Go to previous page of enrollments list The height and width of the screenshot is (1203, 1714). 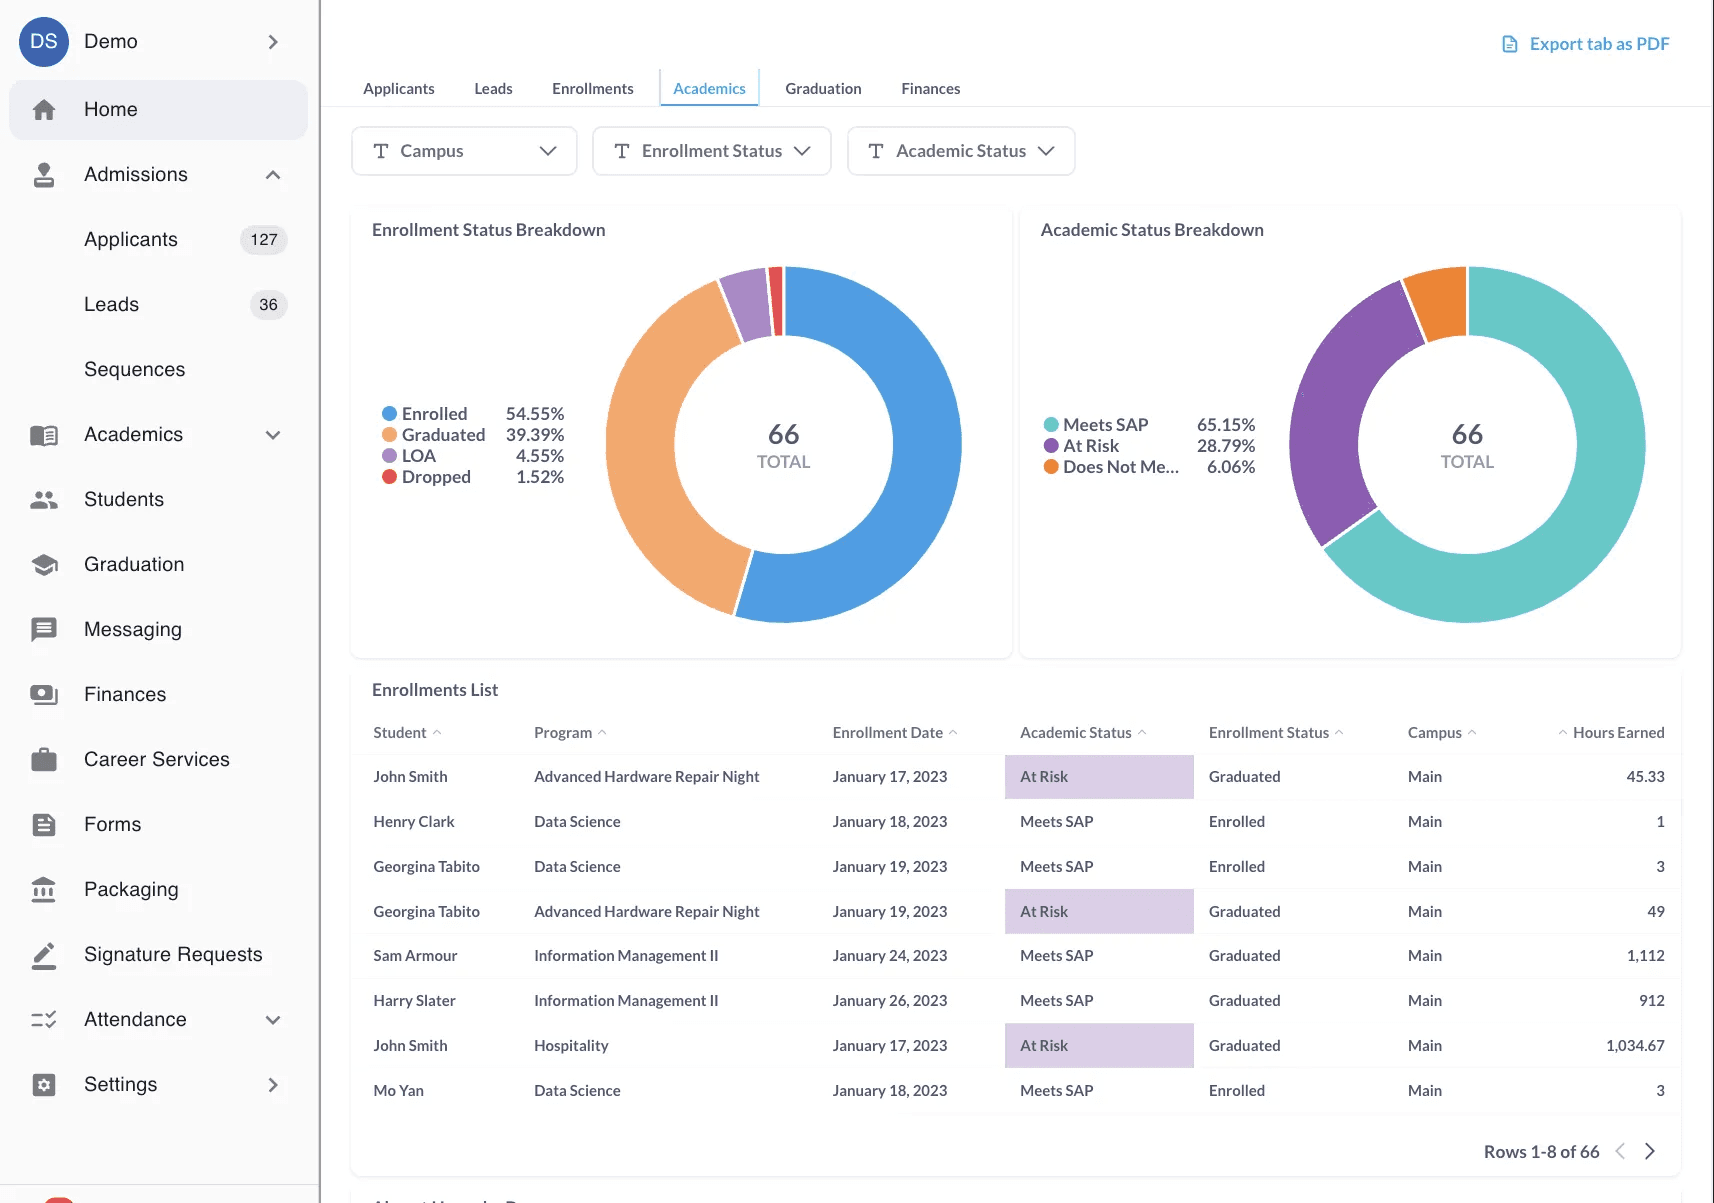pos(1620,1151)
